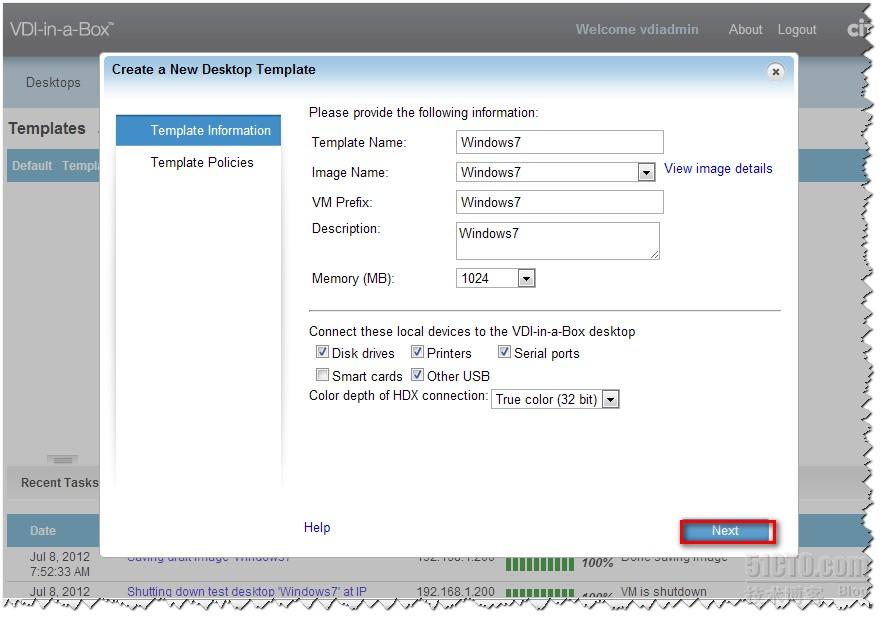Click the VM is shutdown status text
Viewport: 883px width, 619px height.
pyautogui.click(x=663, y=591)
